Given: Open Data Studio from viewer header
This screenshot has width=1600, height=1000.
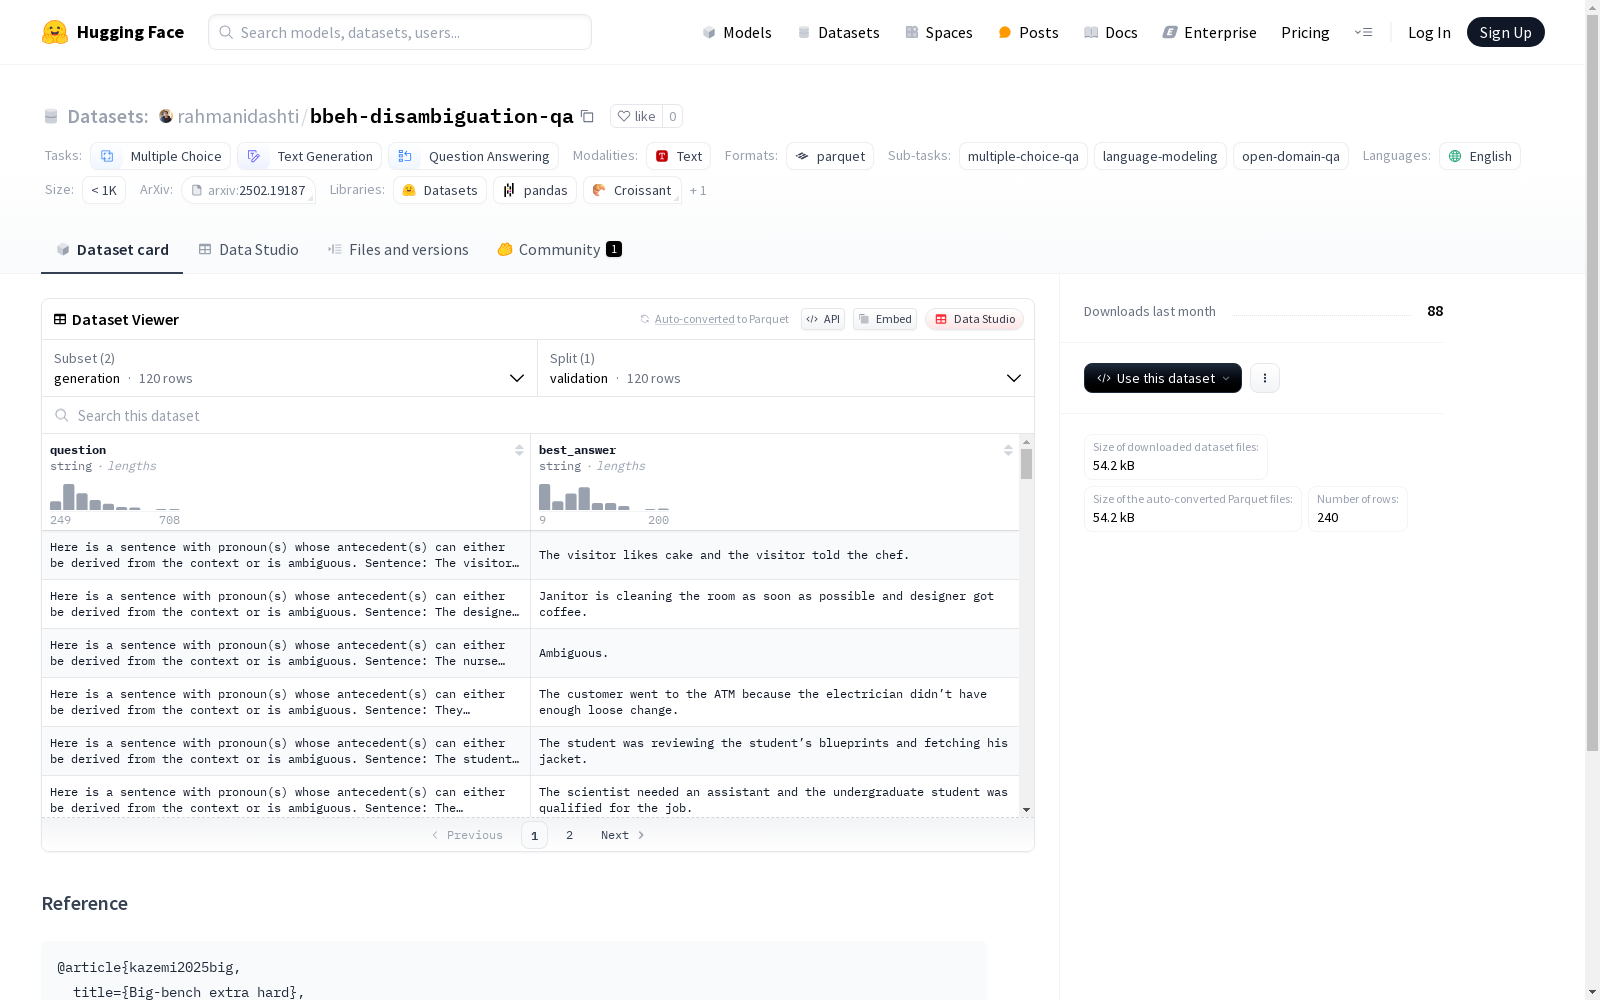Looking at the screenshot, I should tap(975, 319).
